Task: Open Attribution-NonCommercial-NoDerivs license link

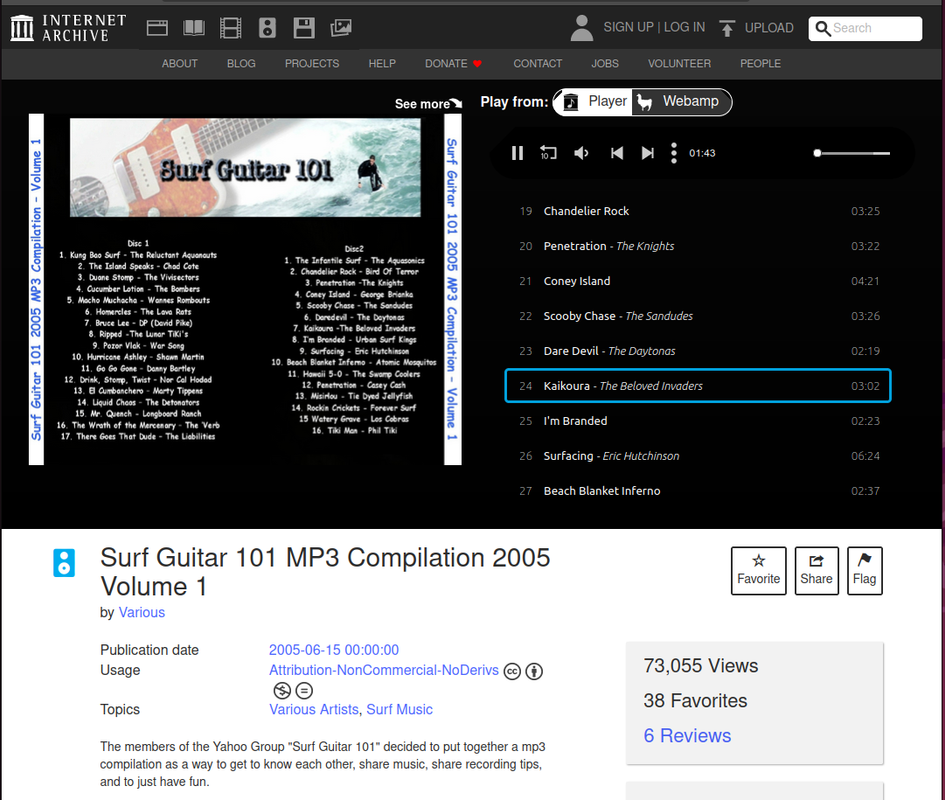Action: click(384, 670)
